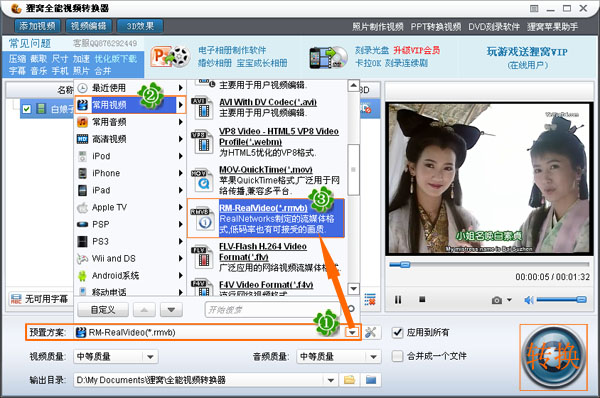Select 常用音频 menu category
Image resolution: width=600 pixels, height=398 pixels.
(x=130, y=122)
